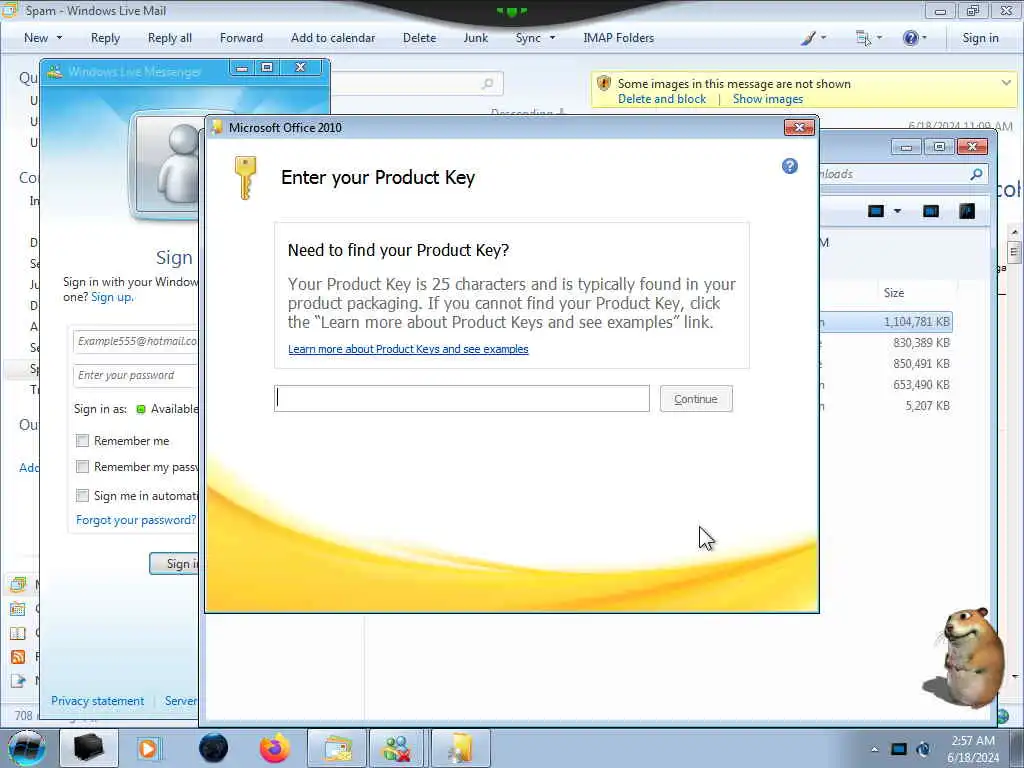Switch to Windows Live Mail taskbar button

click(x=336, y=748)
